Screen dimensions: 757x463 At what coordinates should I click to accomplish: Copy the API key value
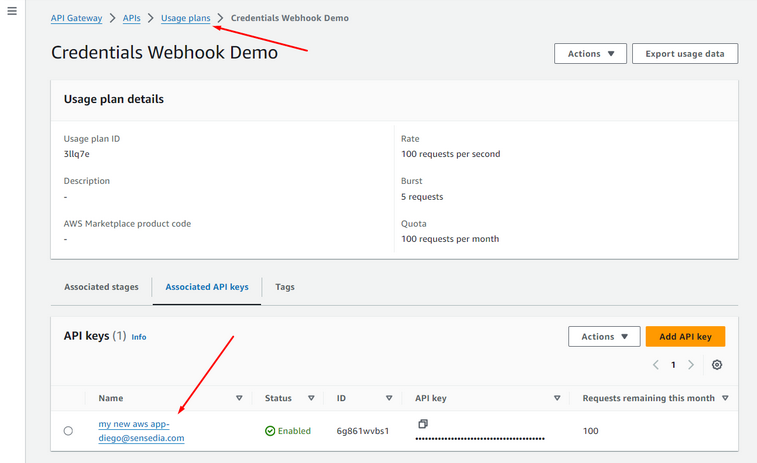[x=423, y=424]
